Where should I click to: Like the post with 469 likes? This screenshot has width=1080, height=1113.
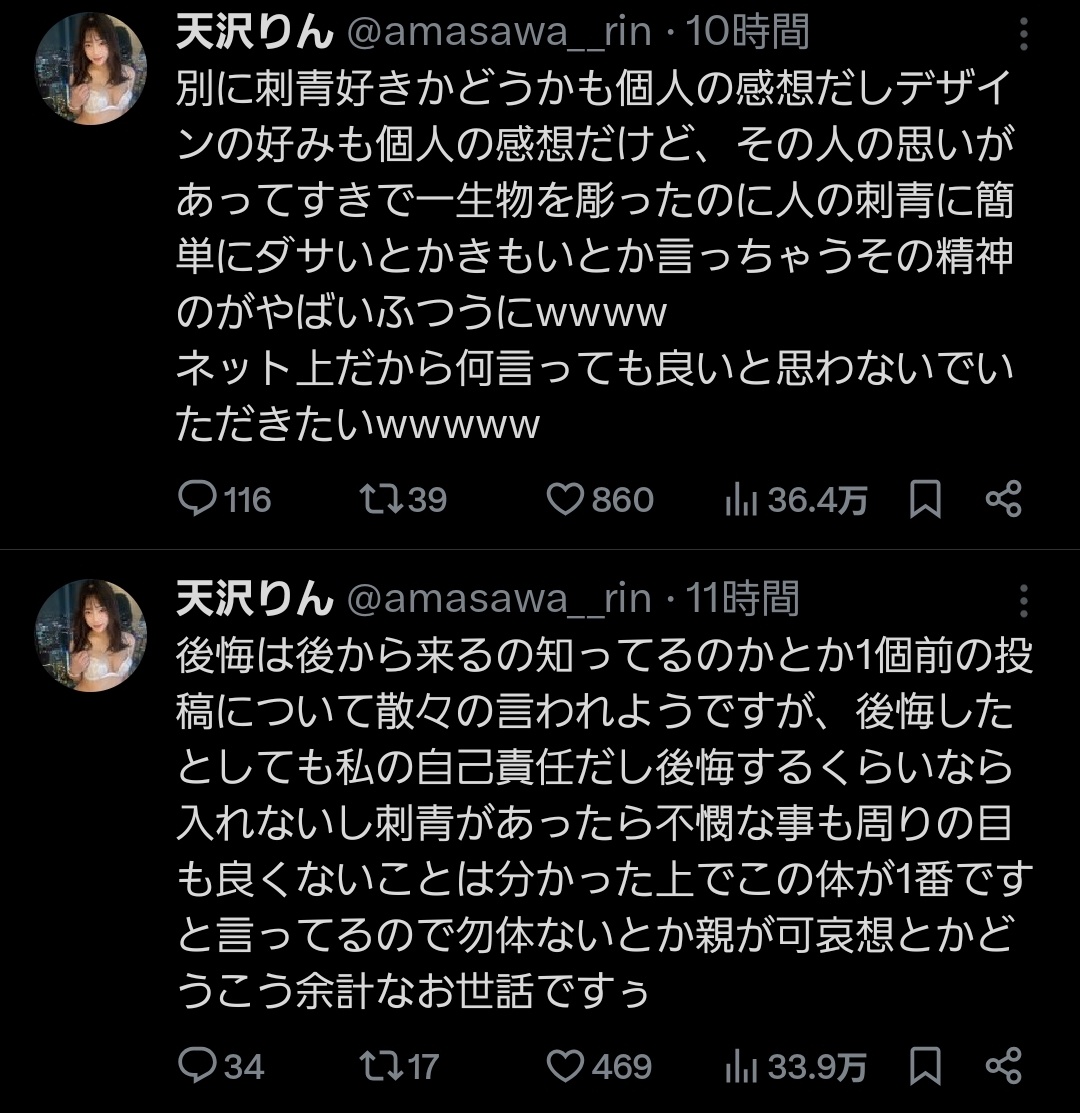(x=567, y=1065)
